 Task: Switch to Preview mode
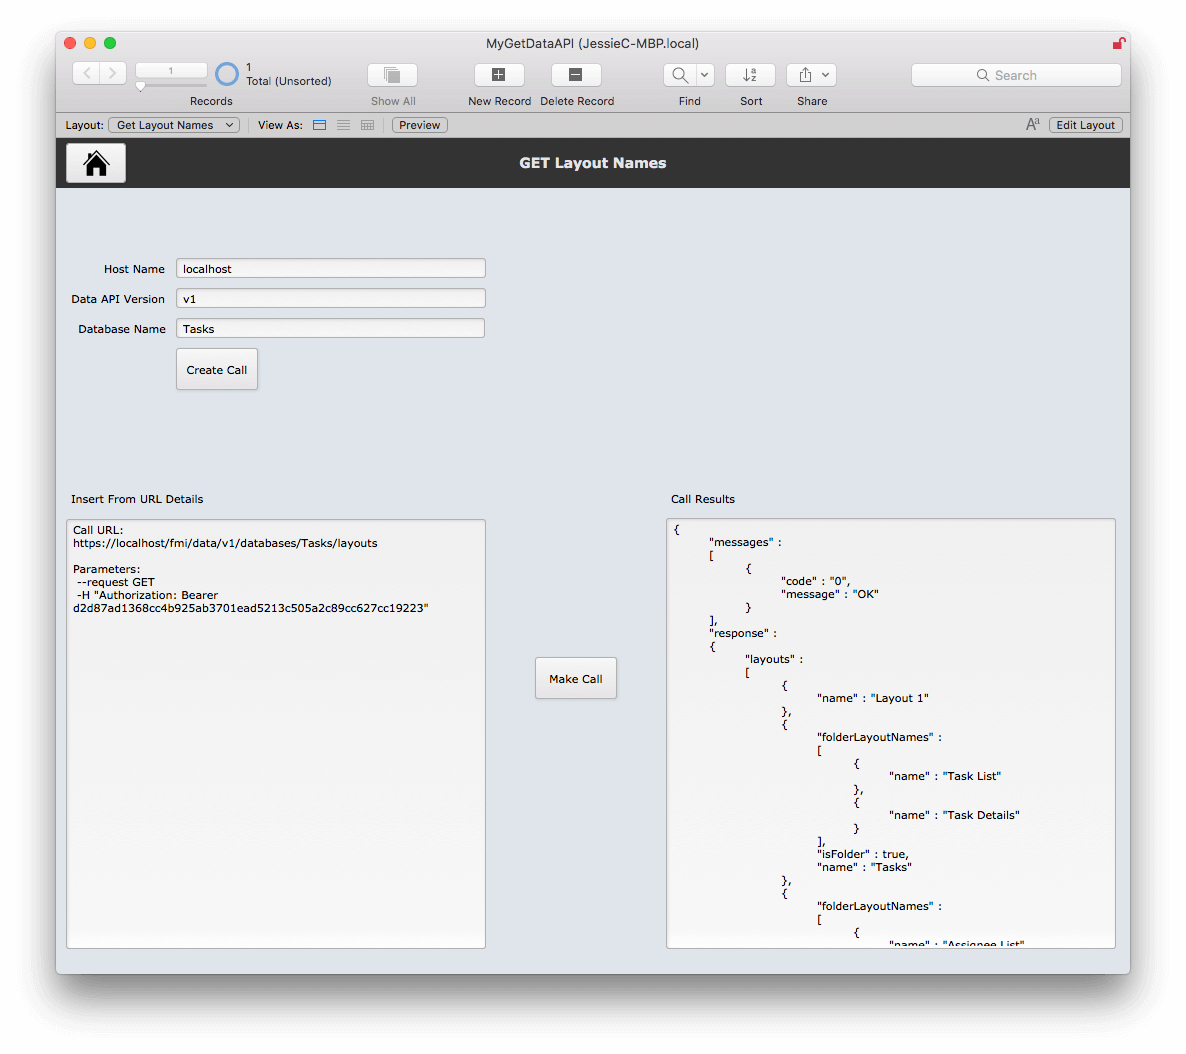pos(419,124)
